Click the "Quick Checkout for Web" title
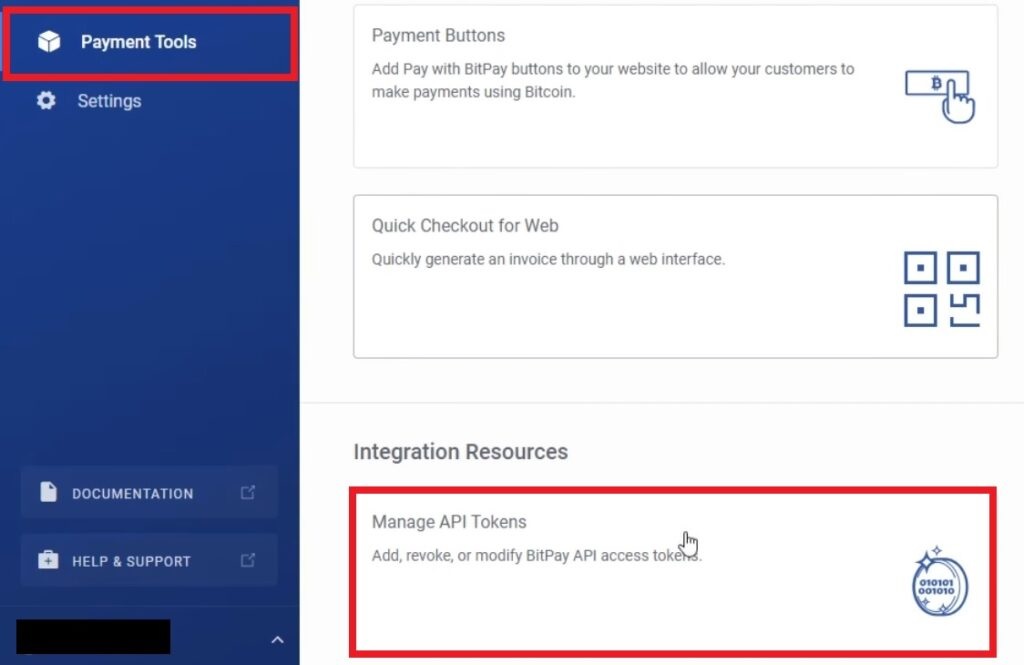 (x=465, y=225)
